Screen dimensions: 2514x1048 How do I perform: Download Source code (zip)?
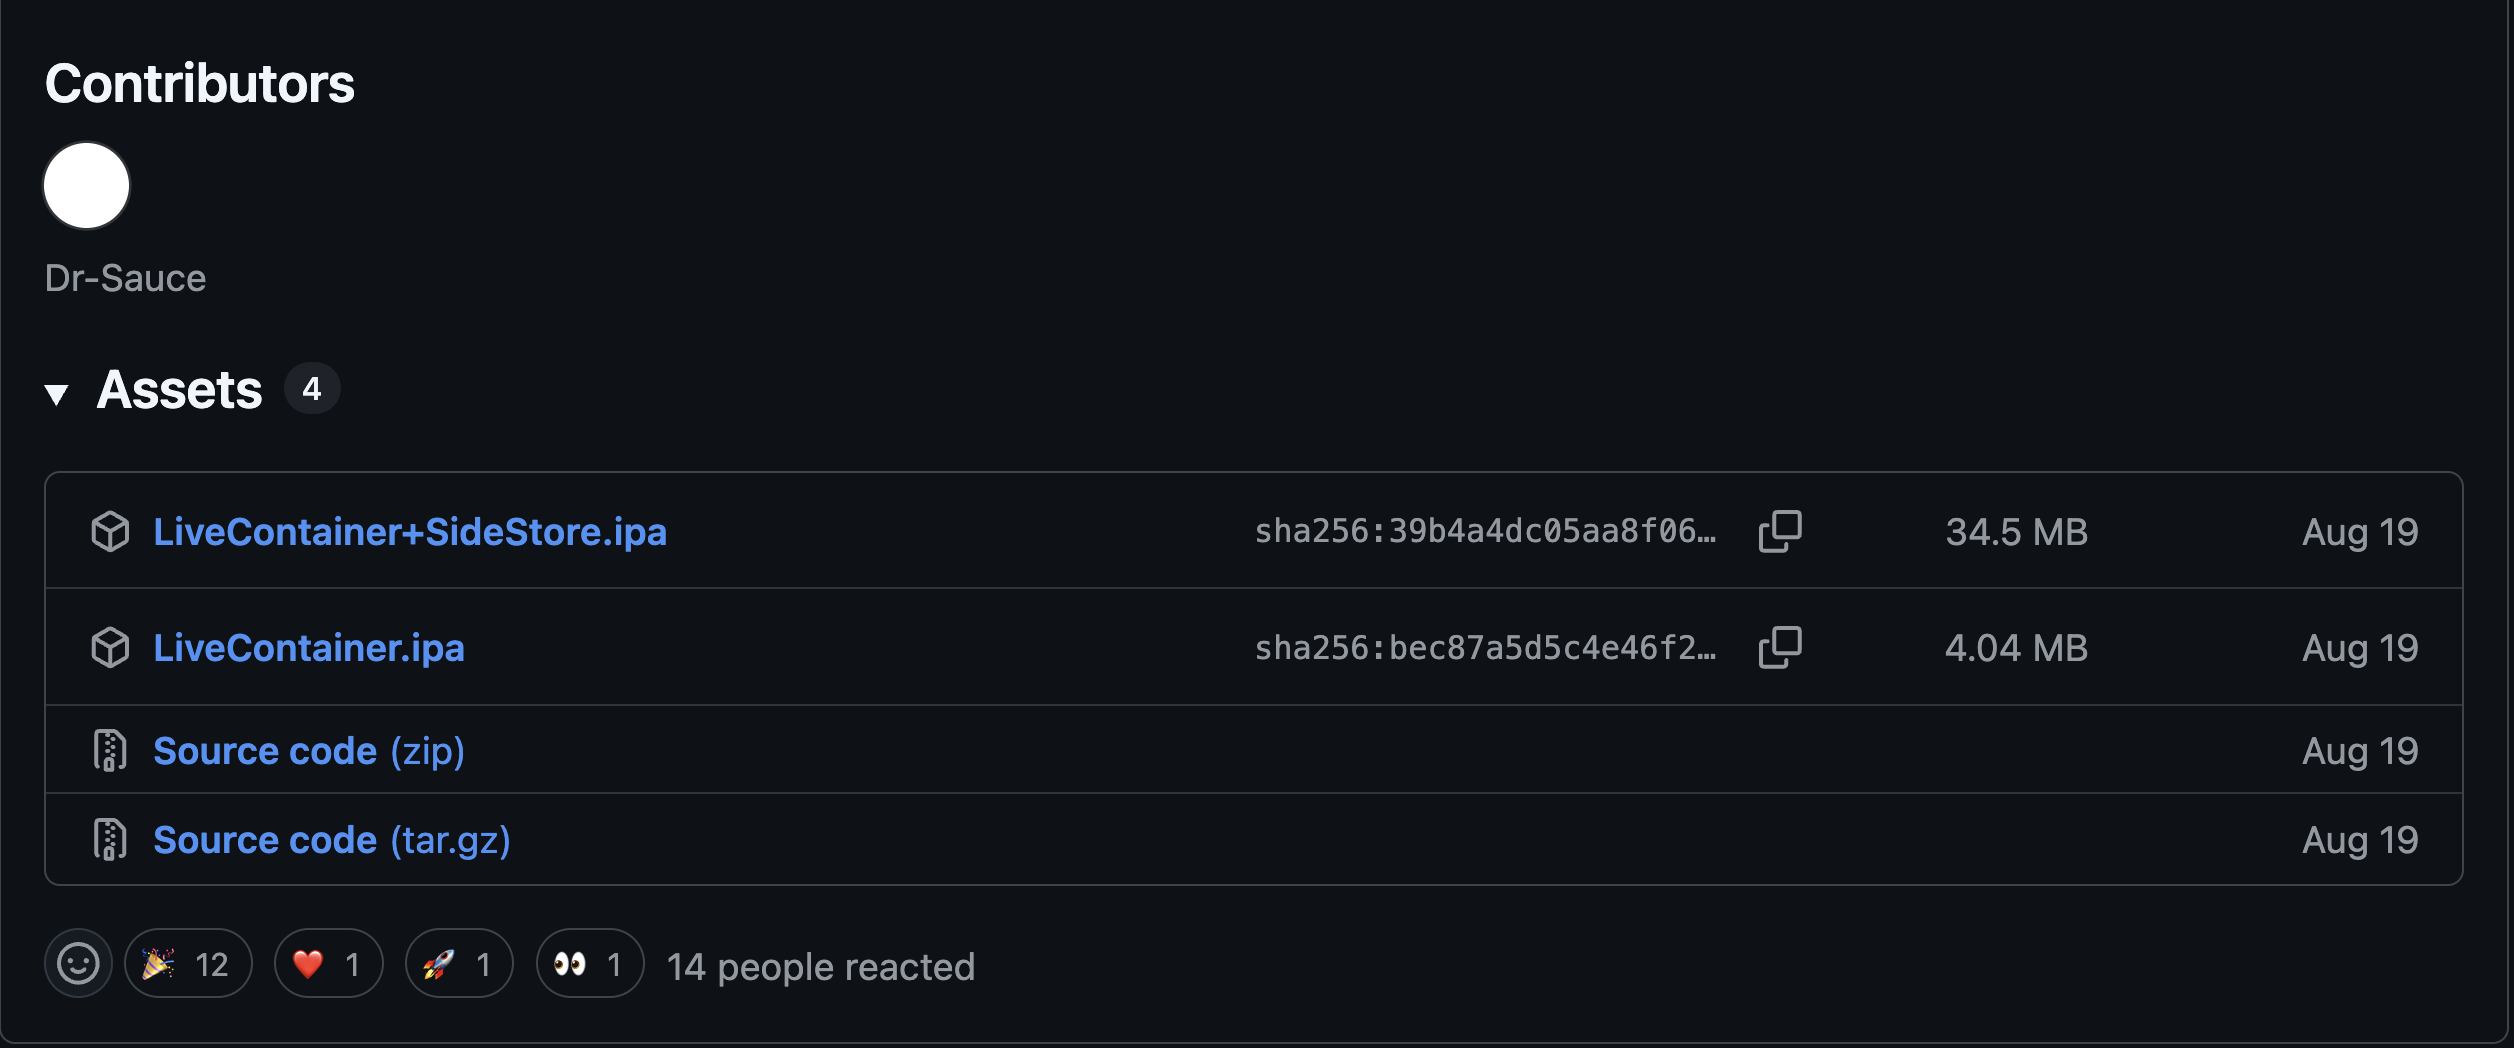pyautogui.click(x=309, y=751)
